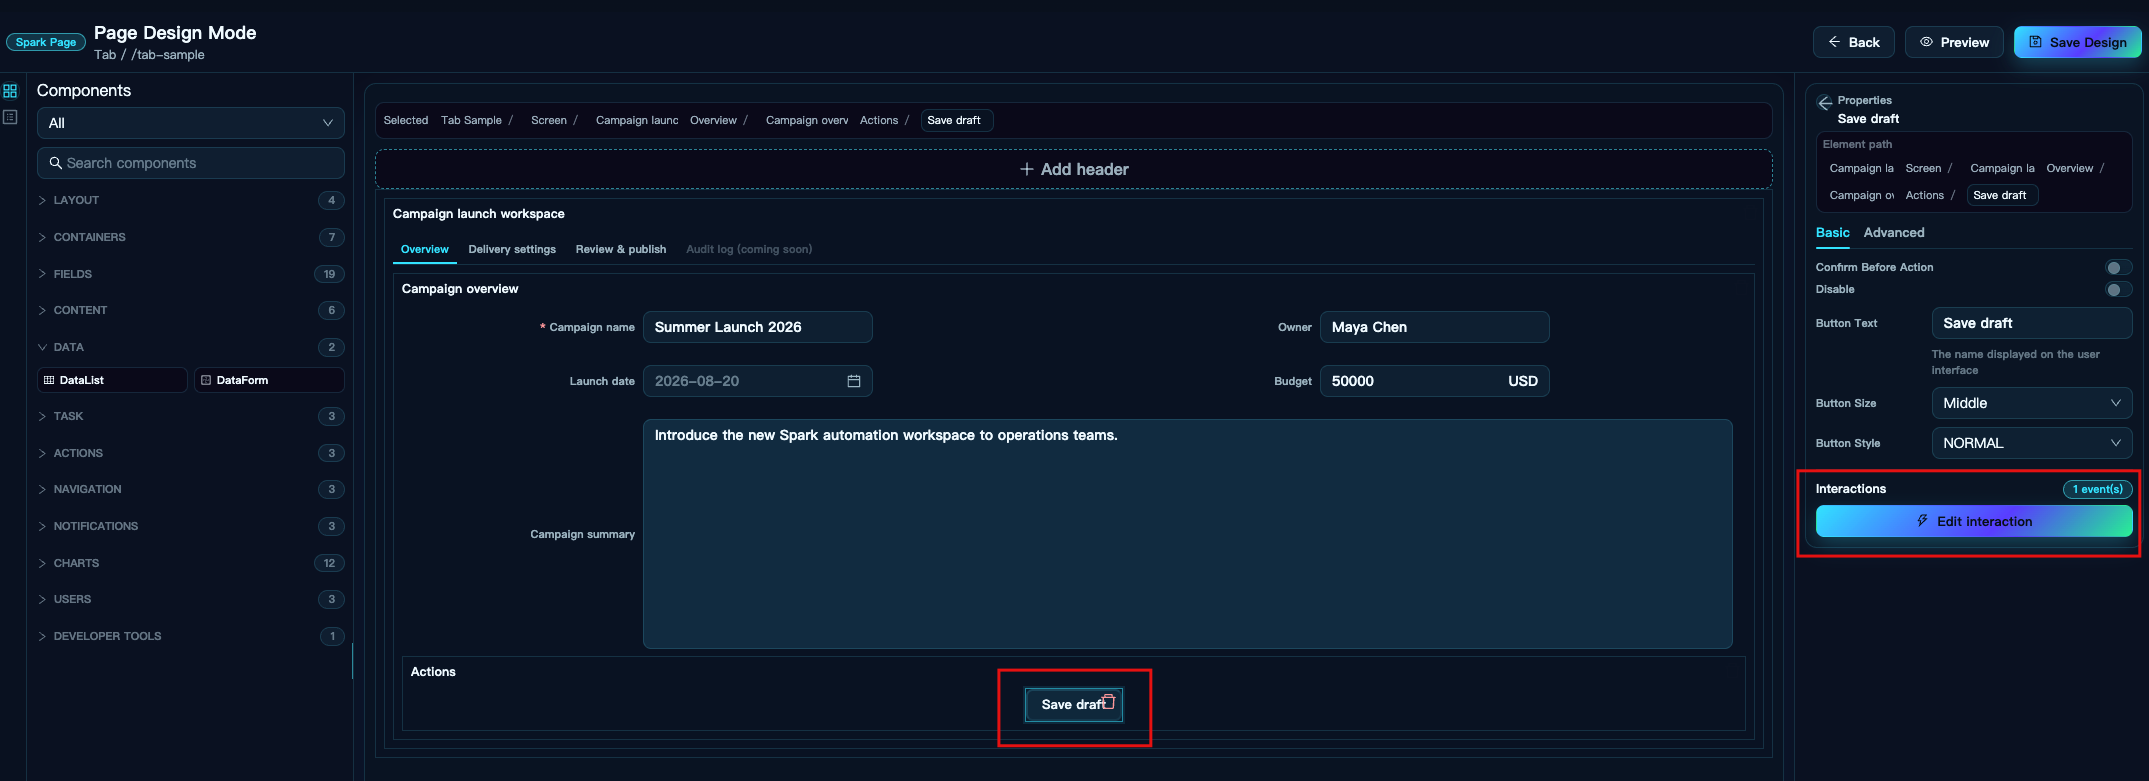Open the Button Size dropdown
Viewport: 2149px width, 781px height.
tap(2031, 403)
